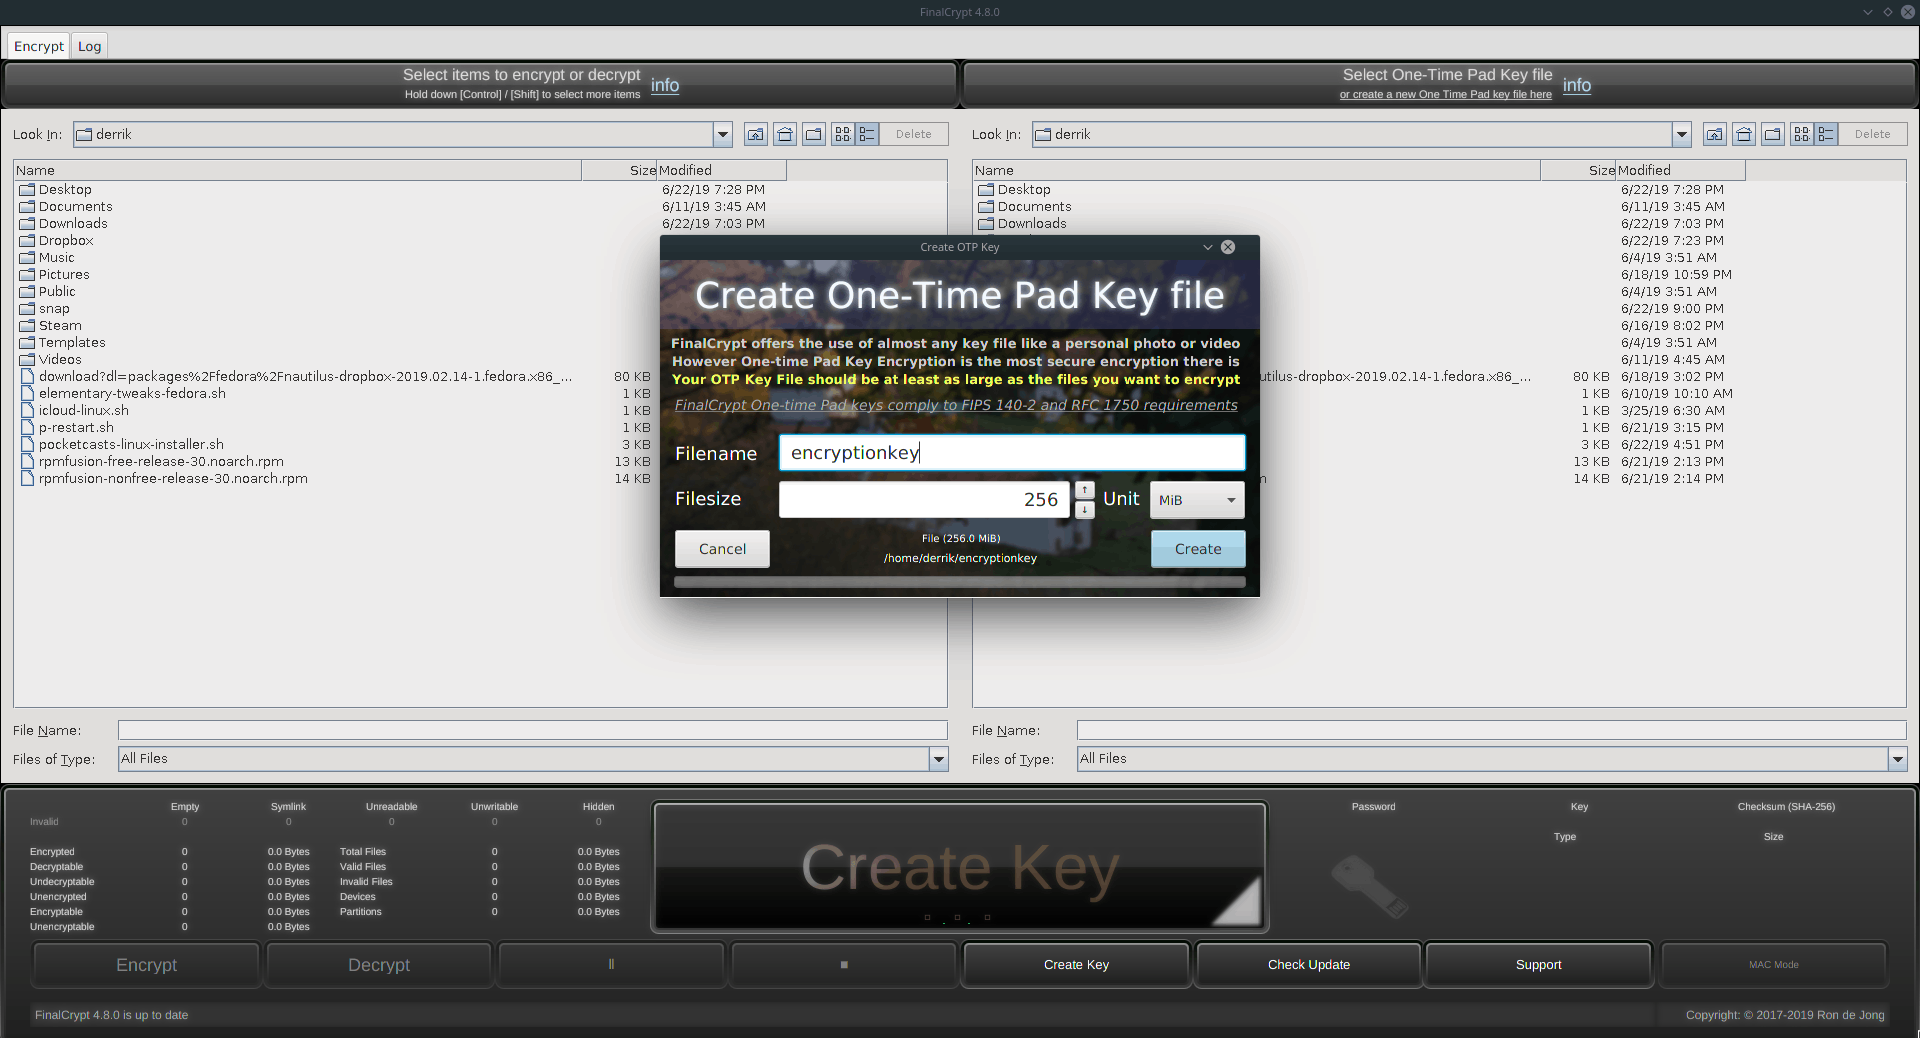This screenshot has height=1038, width=1920.
Task: Open the Unit dropdown showing MiB
Action: [x=1197, y=500]
